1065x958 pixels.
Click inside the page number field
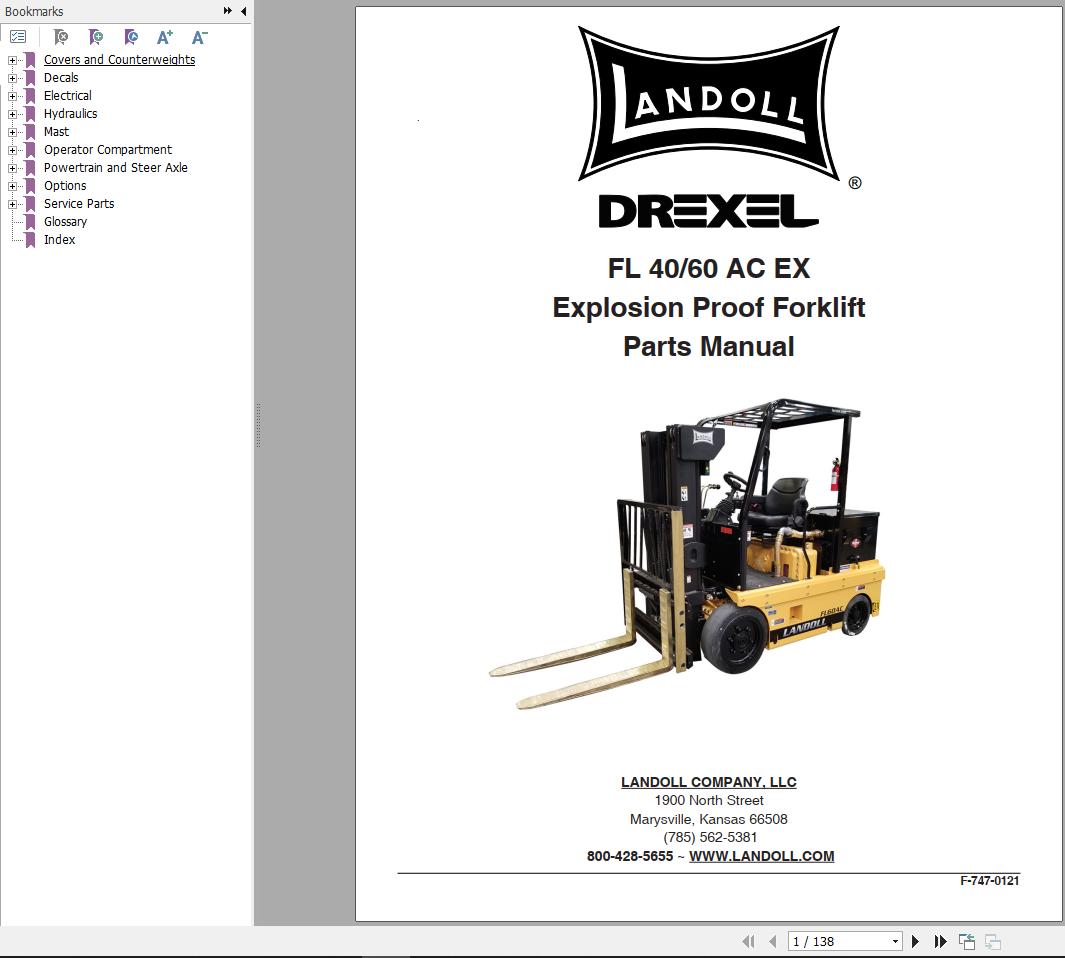[x=830, y=941]
